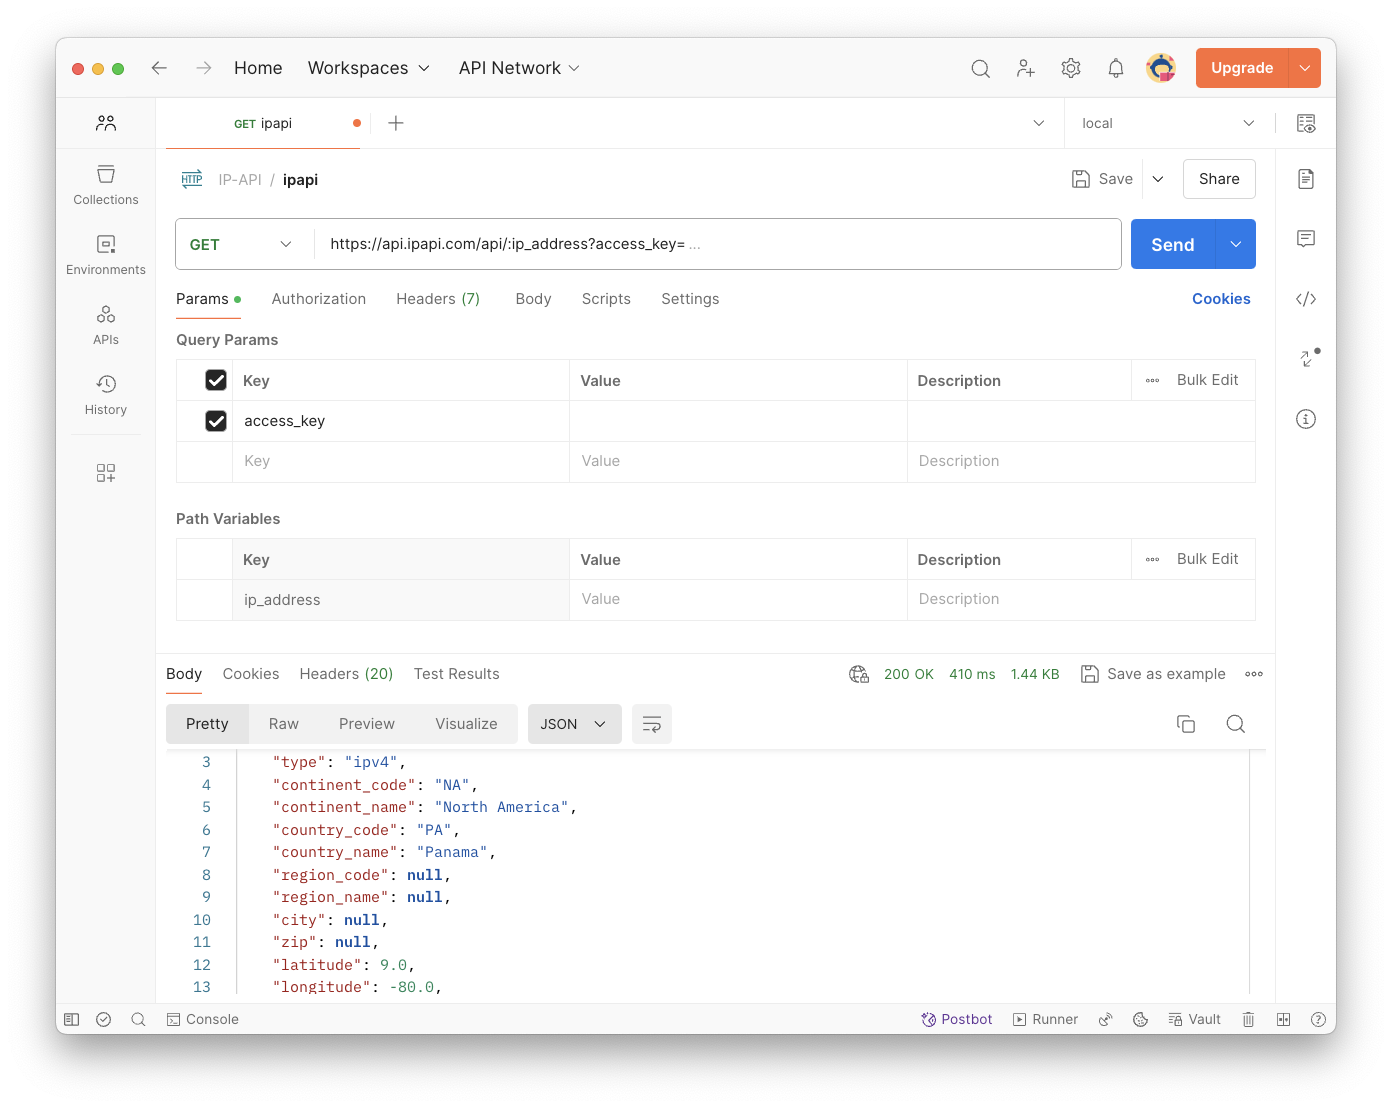Expand the Send button arrow options
Screen dimensions: 1392x1108
pyautogui.click(x=1236, y=244)
